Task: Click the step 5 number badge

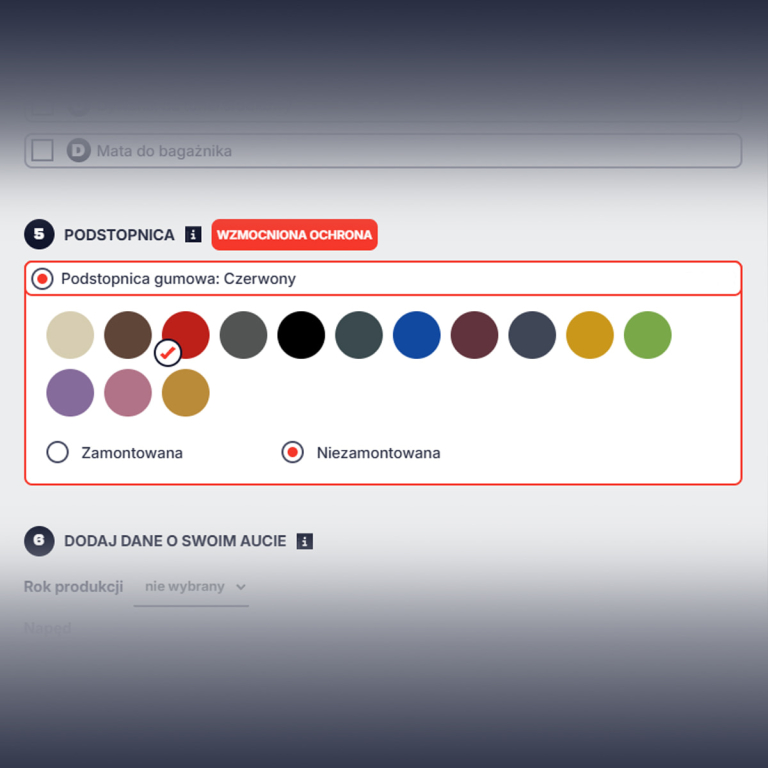Action: pos(39,235)
